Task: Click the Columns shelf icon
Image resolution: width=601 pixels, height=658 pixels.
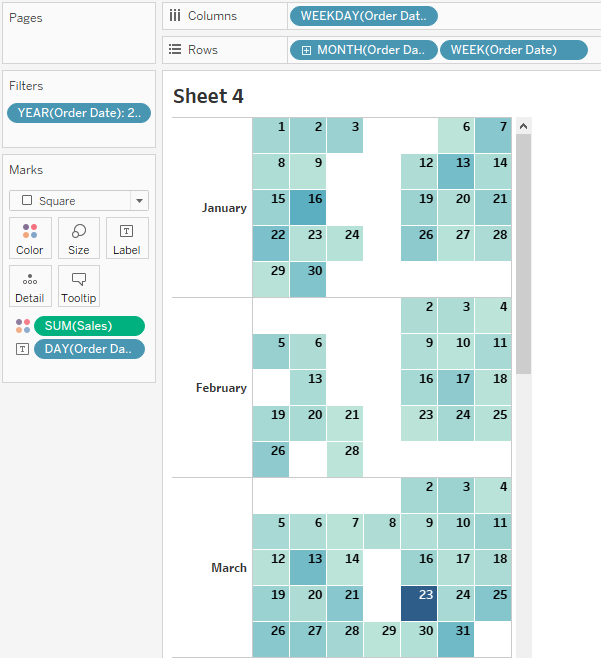Action: click(175, 16)
